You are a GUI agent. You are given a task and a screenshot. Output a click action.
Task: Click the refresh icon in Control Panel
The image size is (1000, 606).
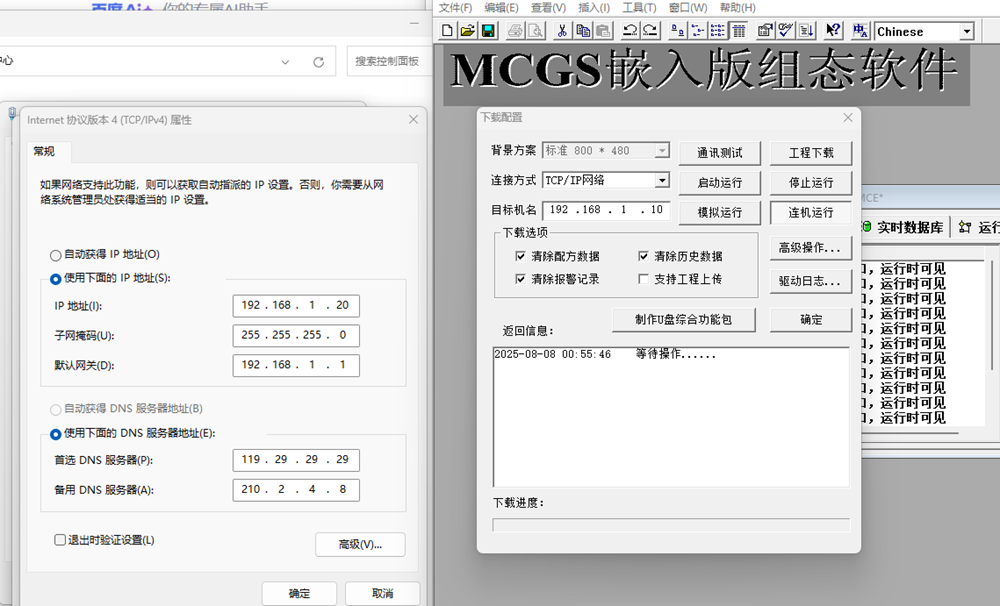pos(318,62)
